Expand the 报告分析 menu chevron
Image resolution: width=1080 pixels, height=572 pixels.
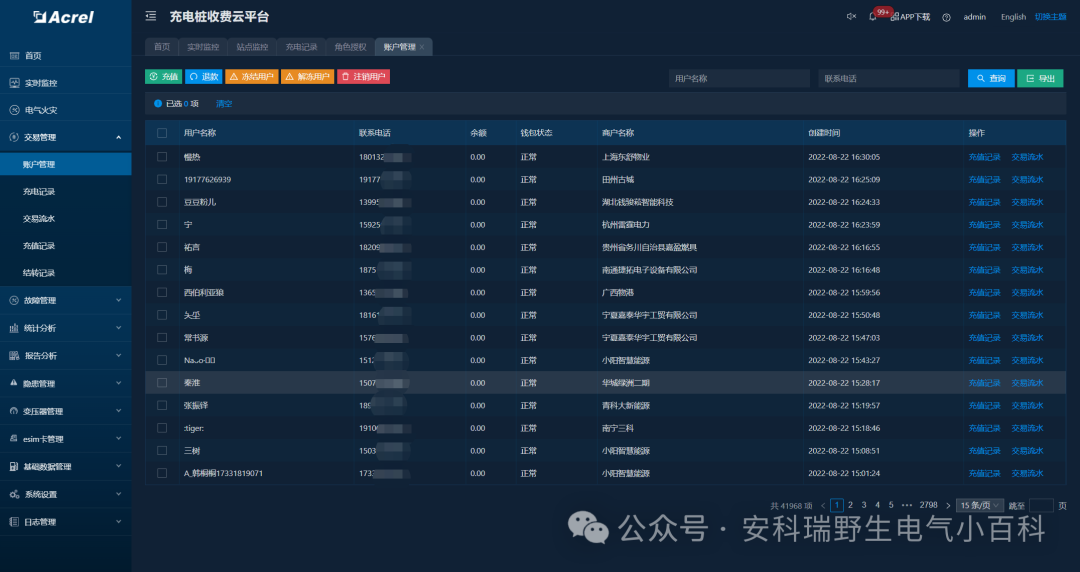pyautogui.click(x=118, y=356)
